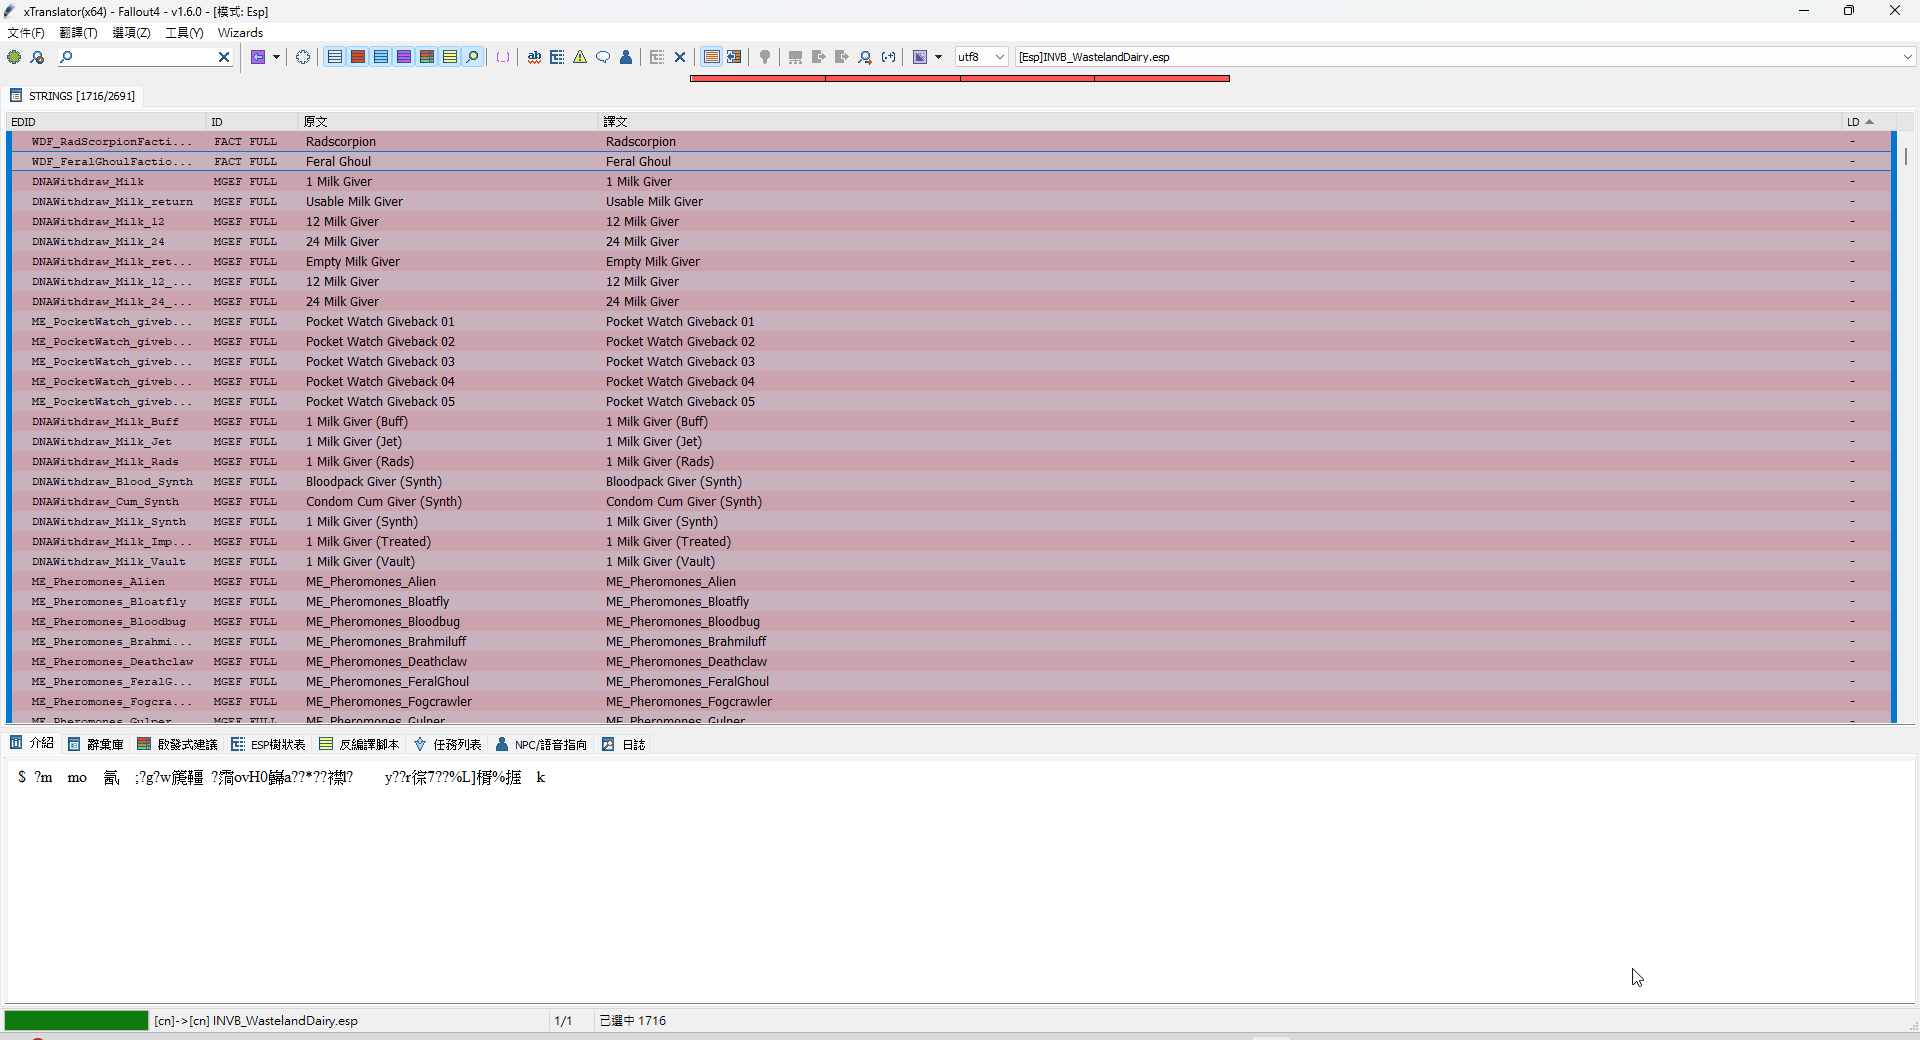Open dropdown arrow next to purple back arrow
Screen dimensions: 1920x1040
pyautogui.click(x=276, y=57)
